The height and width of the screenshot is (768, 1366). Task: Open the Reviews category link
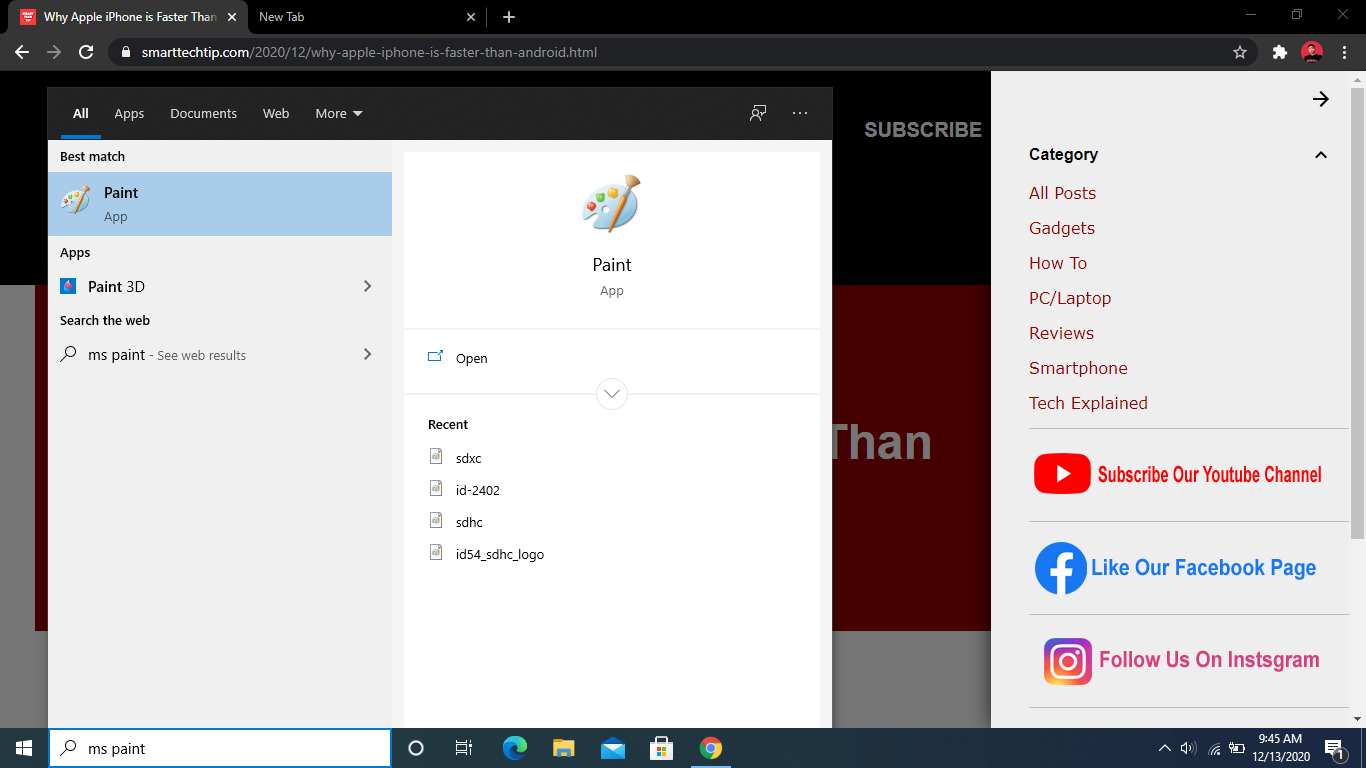coord(1061,333)
